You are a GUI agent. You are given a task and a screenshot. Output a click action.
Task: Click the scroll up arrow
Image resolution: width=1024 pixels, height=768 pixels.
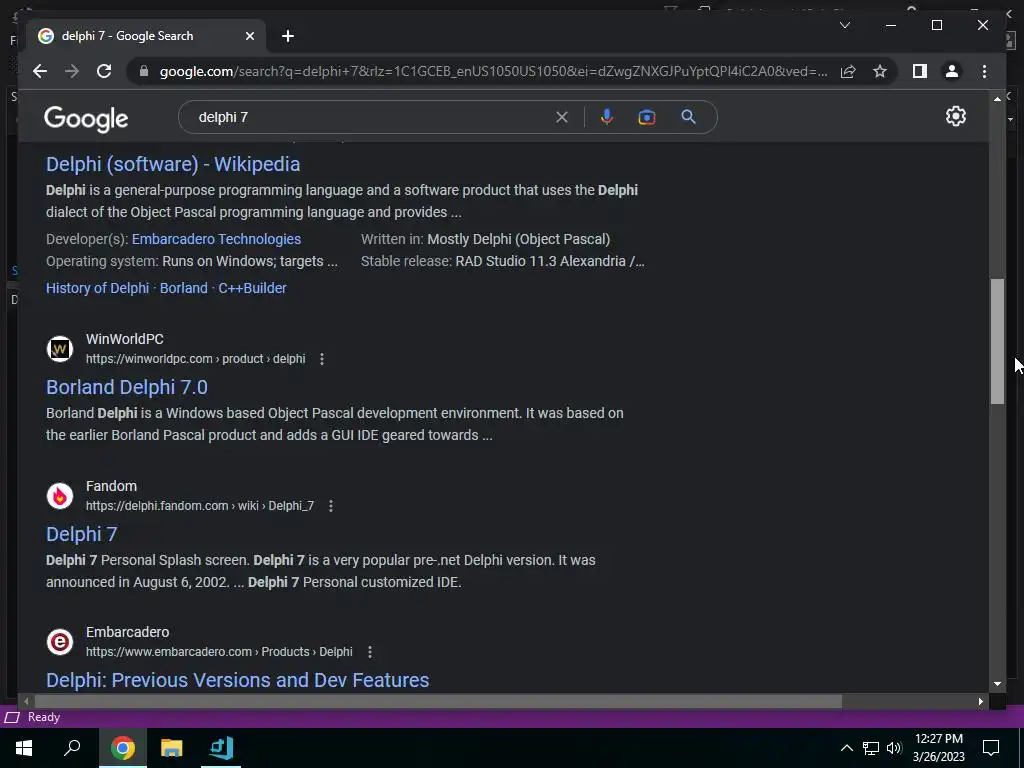coord(997,99)
